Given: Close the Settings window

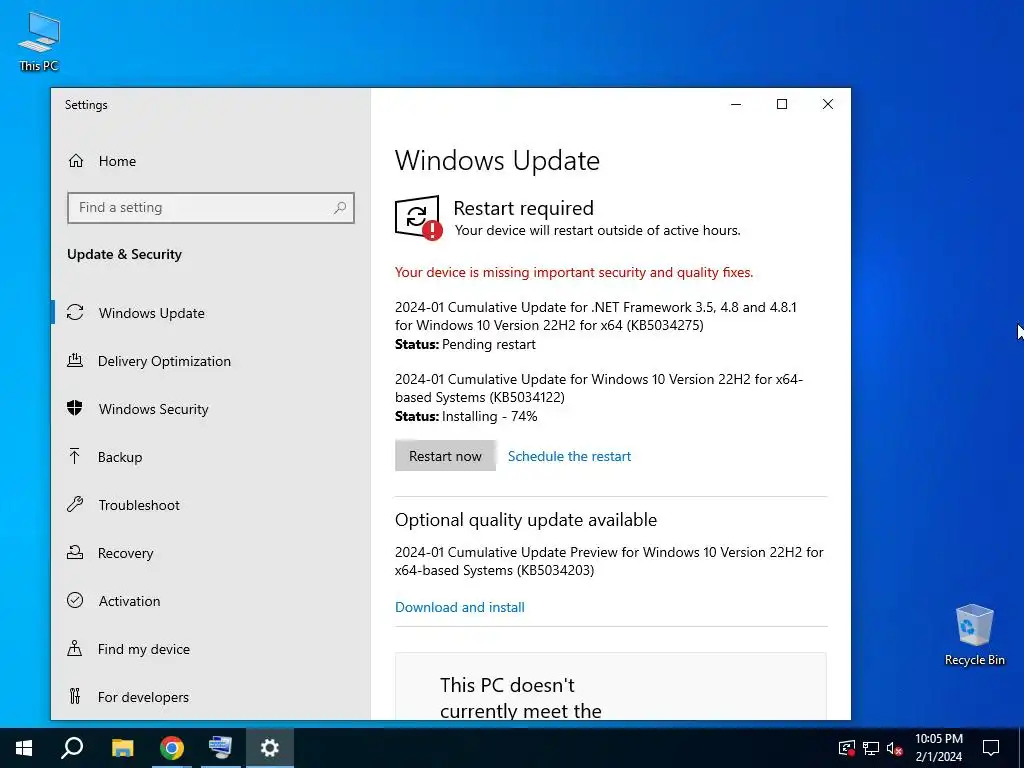Looking at the screenshot, I should 827,104.
